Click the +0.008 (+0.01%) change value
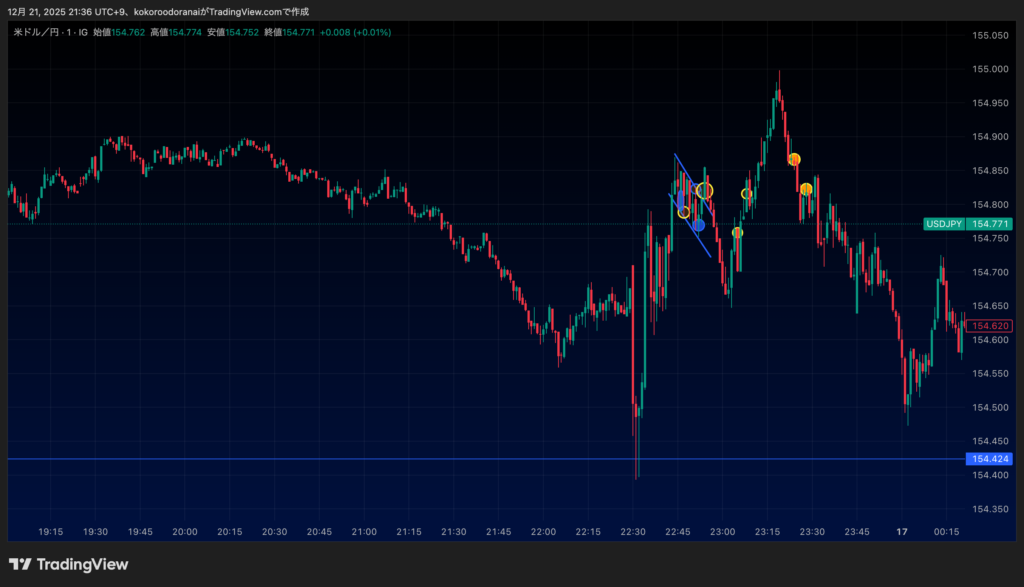The width and height of the screenshot is (1024, 587). coord(355,32)
